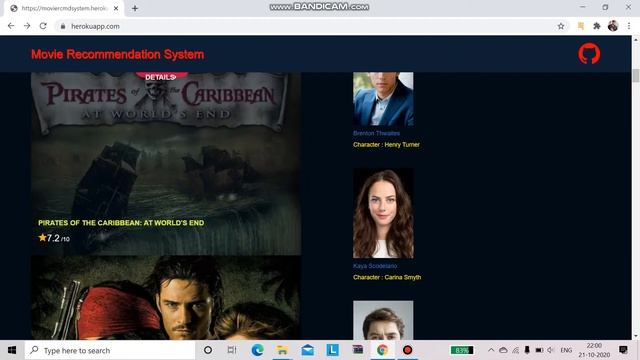Open Bandicam recorder in taskbar

(407, 350)
